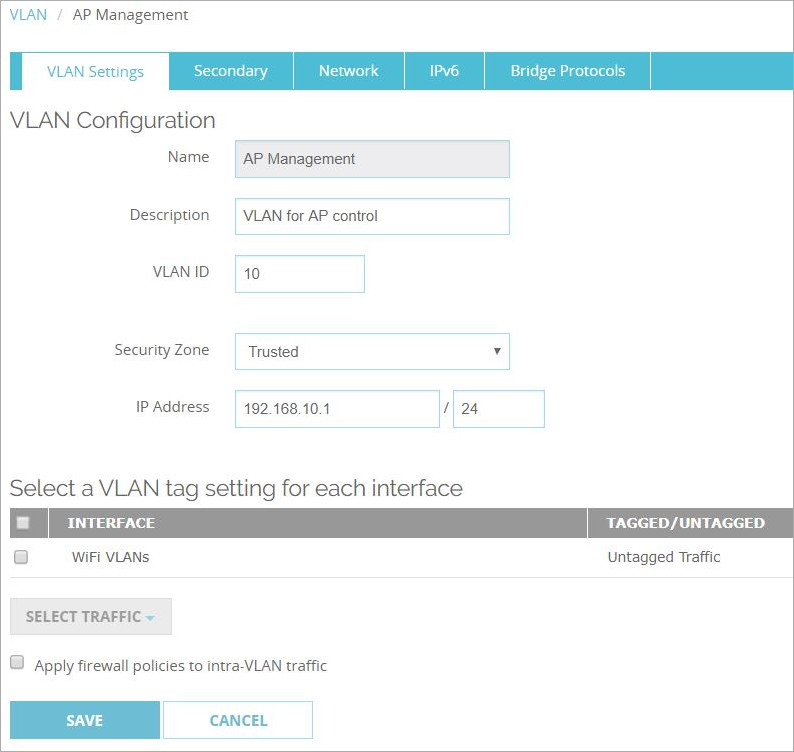Open the Select Traffic dropdown button
This screenshot has width=794, height=752.
tap(90, 617)
